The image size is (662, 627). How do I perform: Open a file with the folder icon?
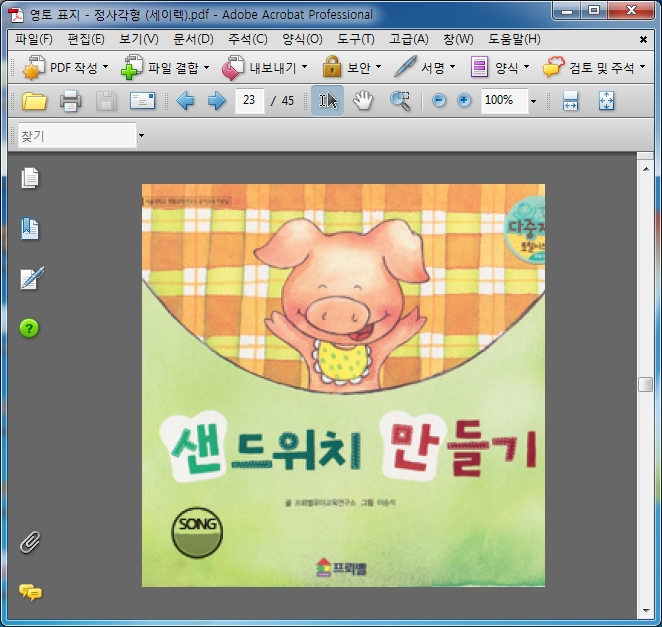point(35,101)
